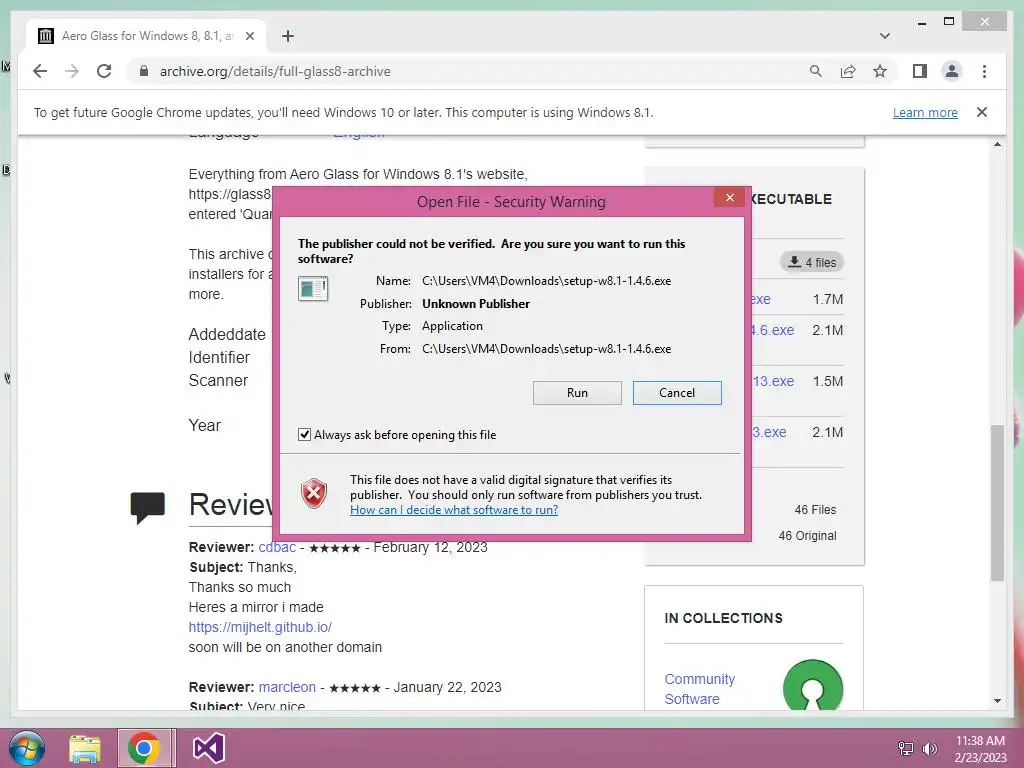Image resolution: width=1024 pixels, height=768 pixels.
Task: Click the Reviews speech bubble icon
Action: 148,507
